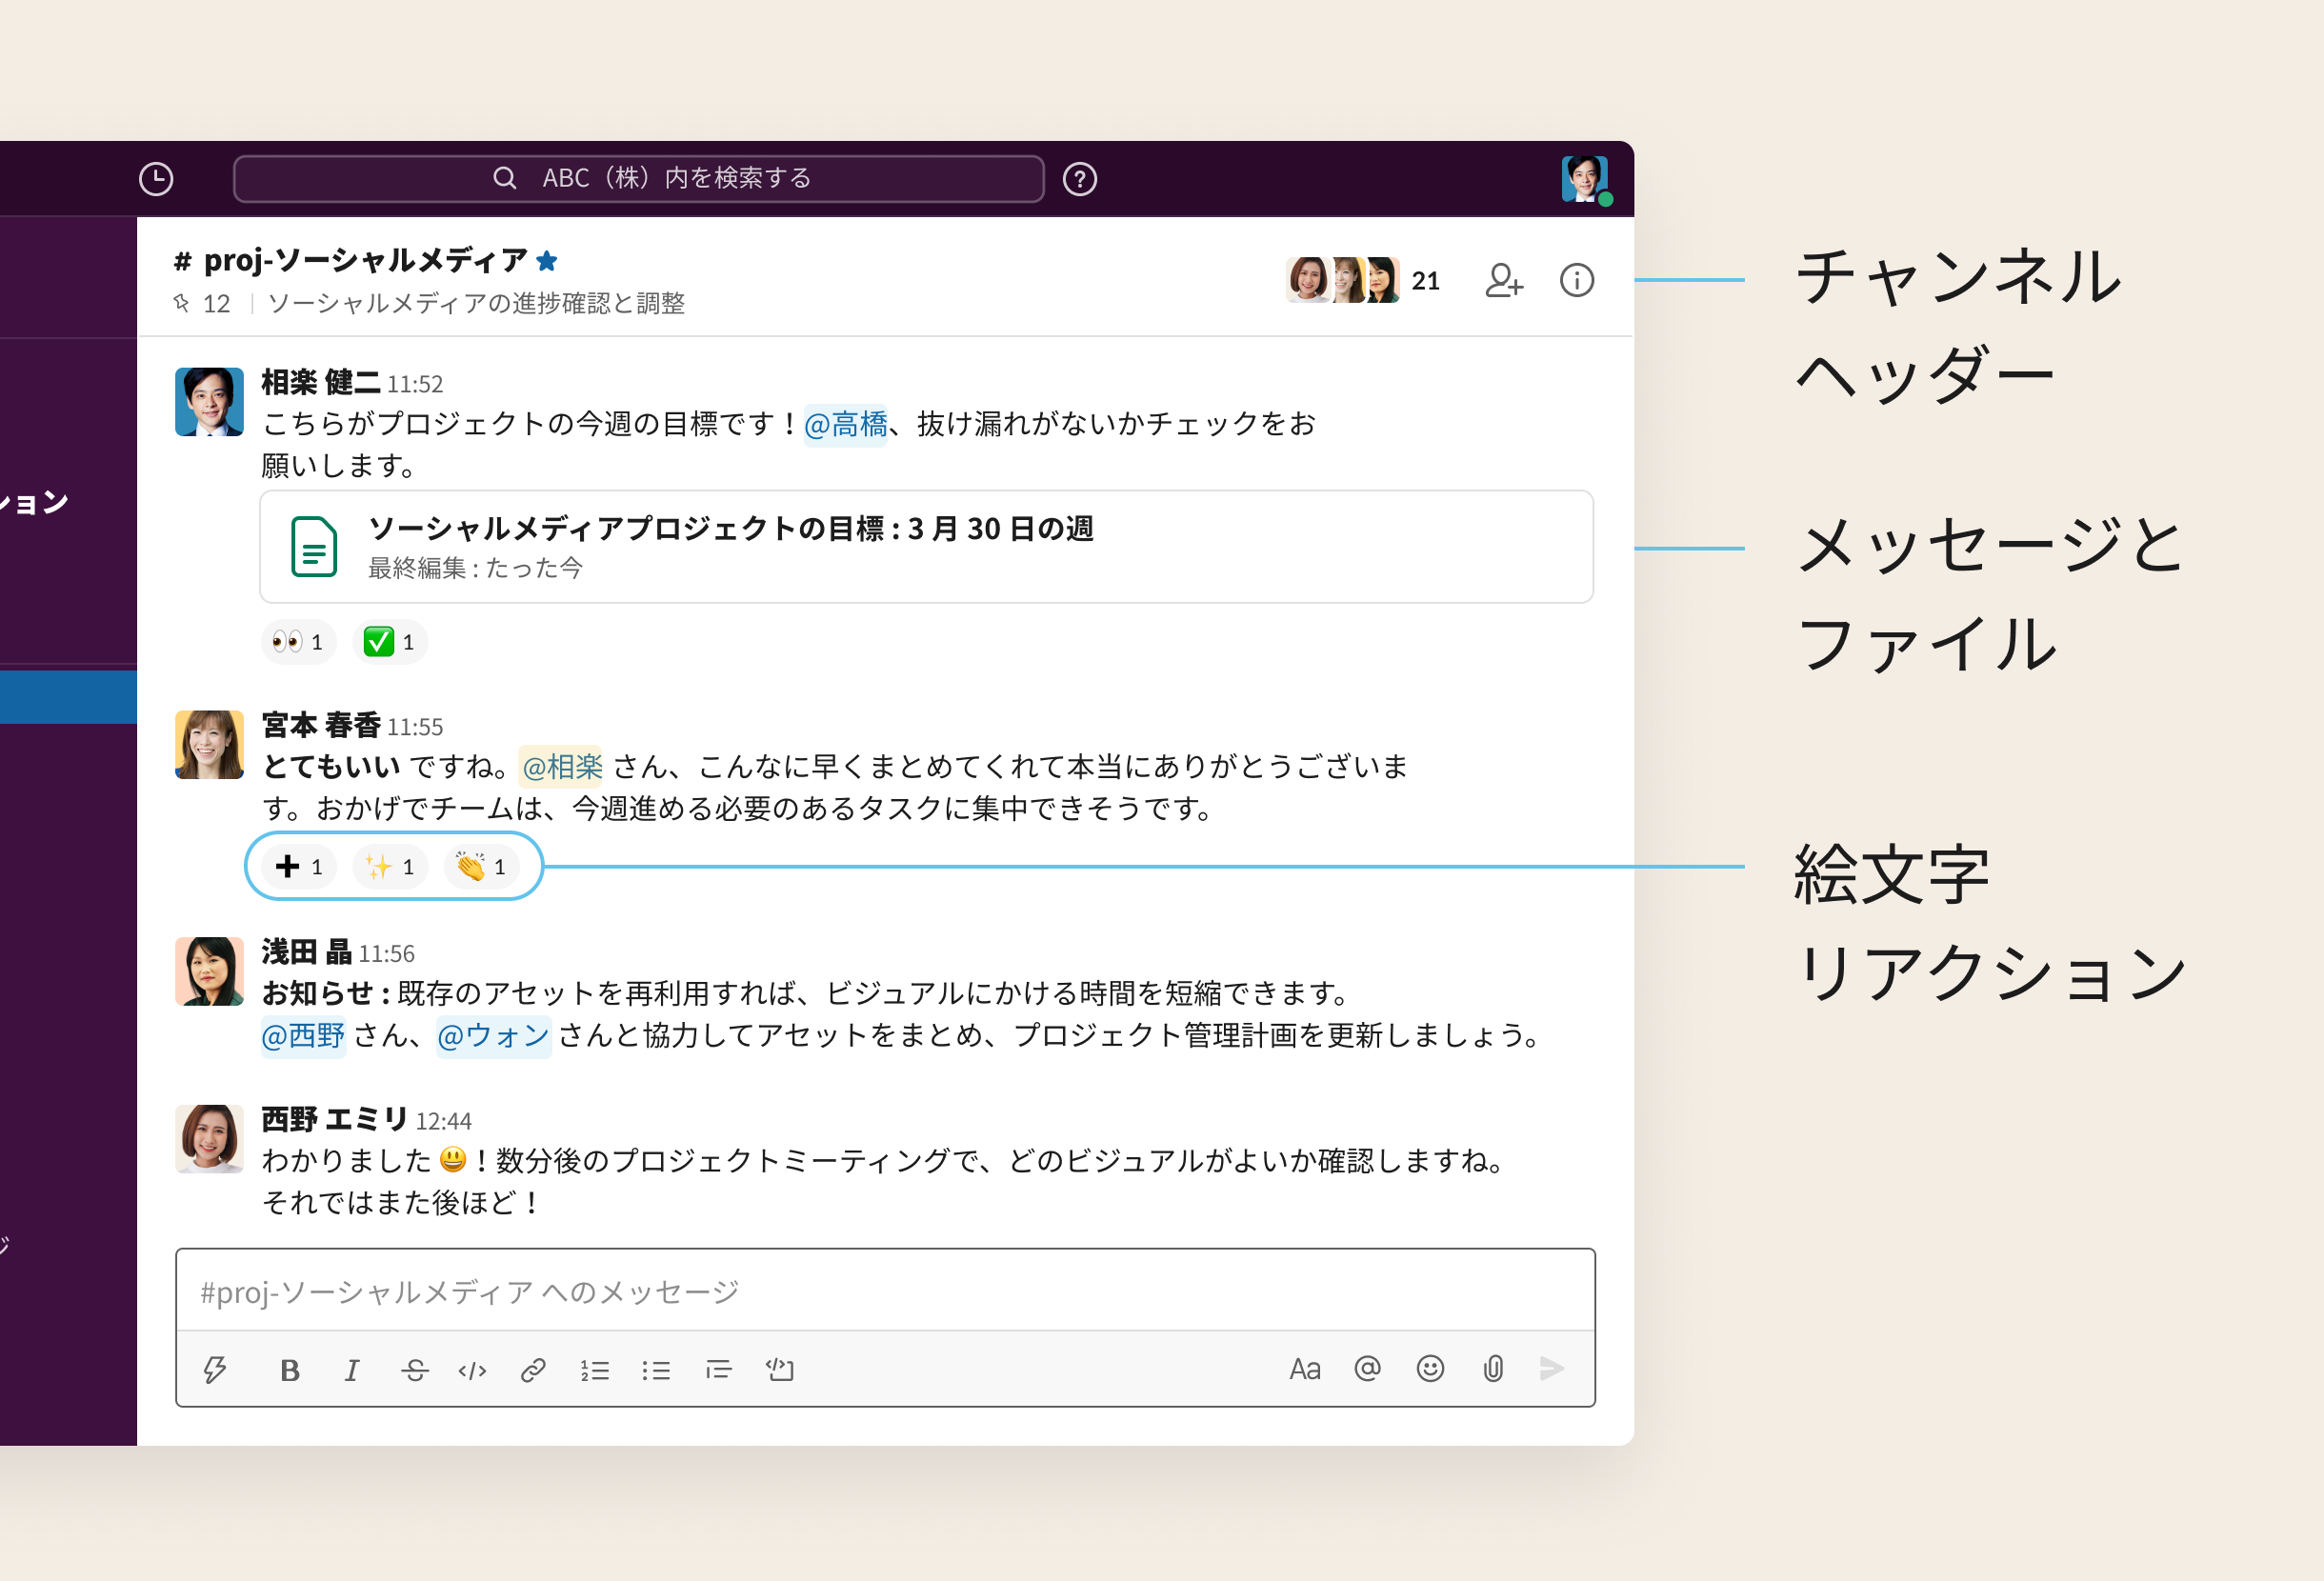Click the message box for #proj-ソーシャルメディア

[x=885, y=1291]
